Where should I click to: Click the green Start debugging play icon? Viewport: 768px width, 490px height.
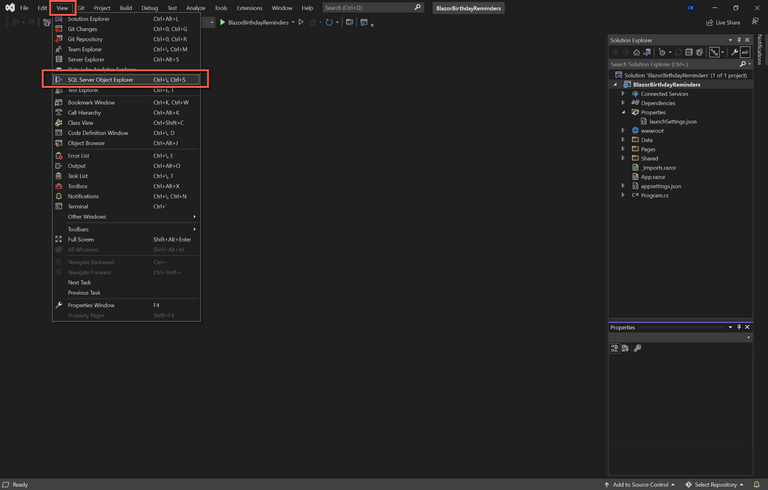[x=223, y=22]
